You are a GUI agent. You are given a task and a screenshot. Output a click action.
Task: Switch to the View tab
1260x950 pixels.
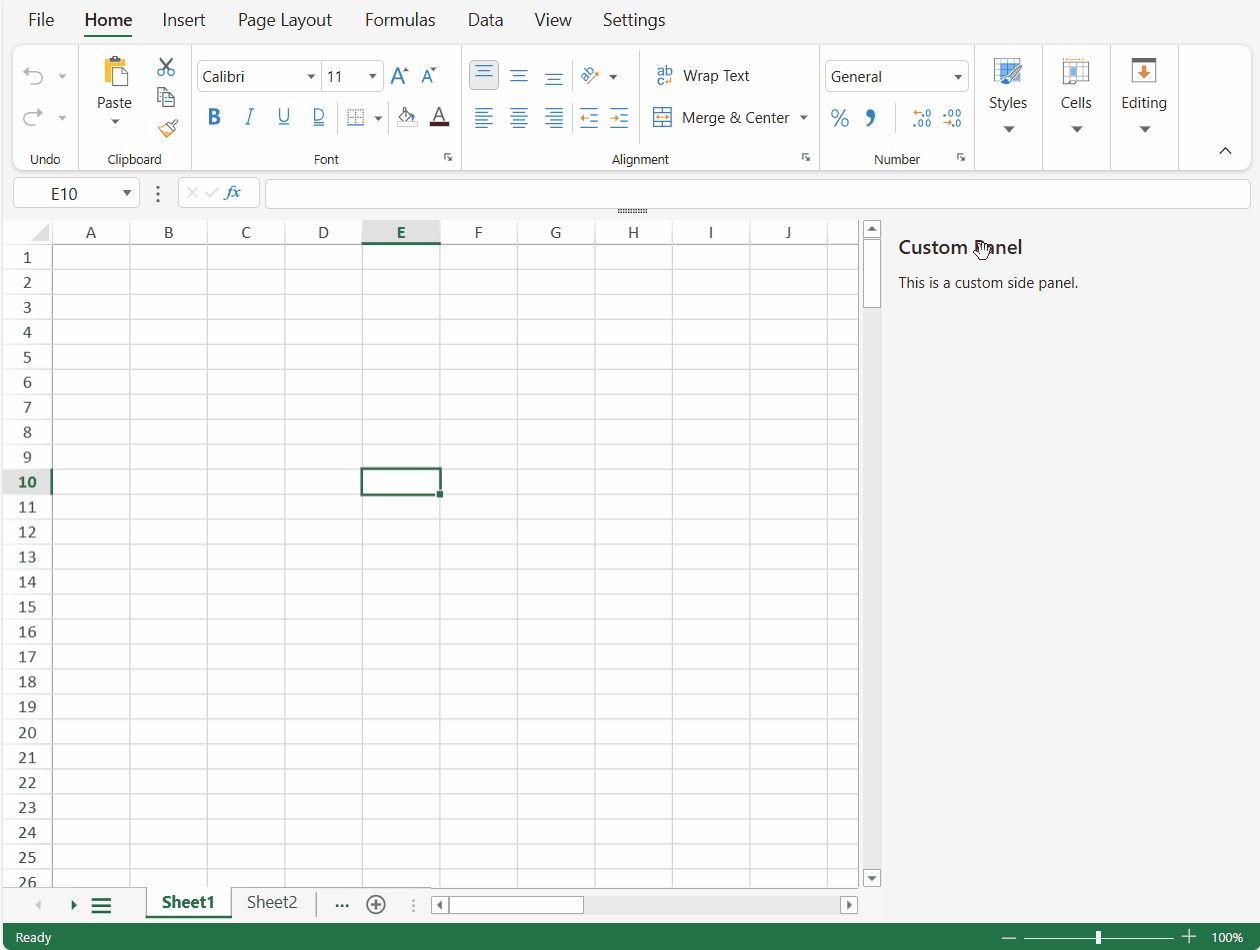tap(553, 20)
